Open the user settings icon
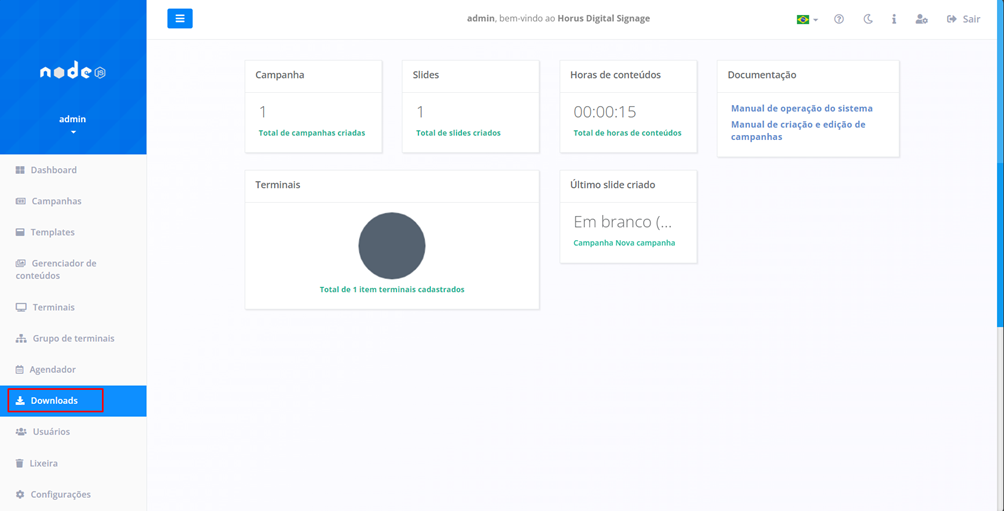Screen dimensions: 1004x511 click(x=921, y=20)
